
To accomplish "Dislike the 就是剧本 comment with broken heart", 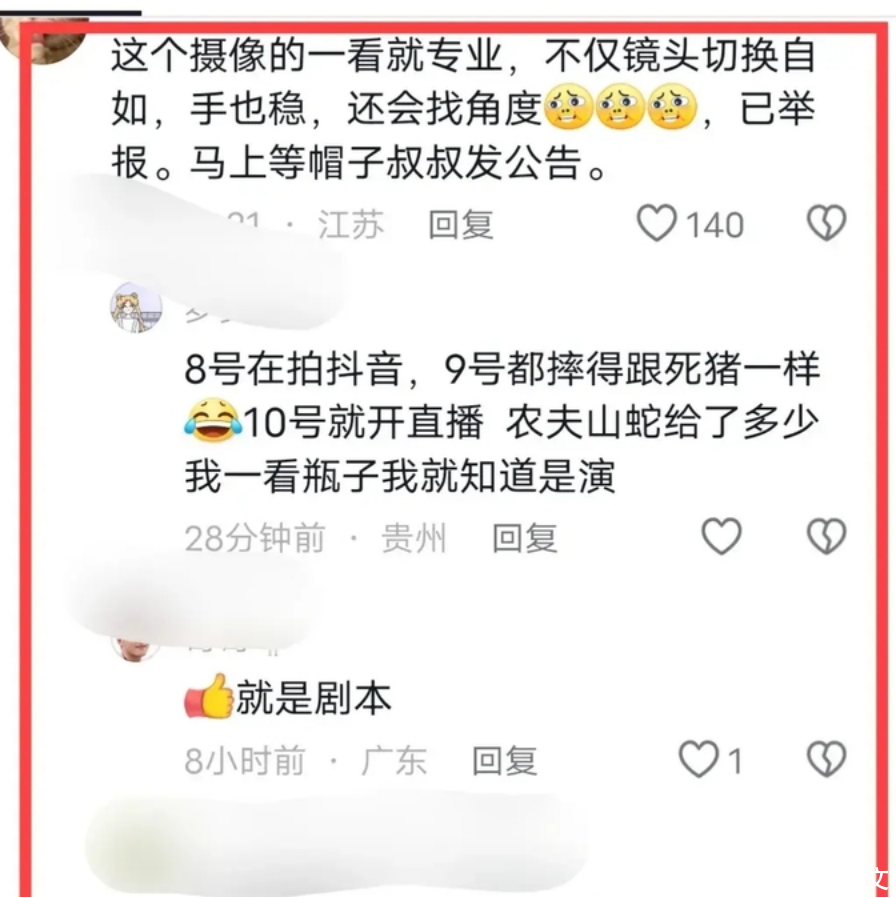I will 826,759.
